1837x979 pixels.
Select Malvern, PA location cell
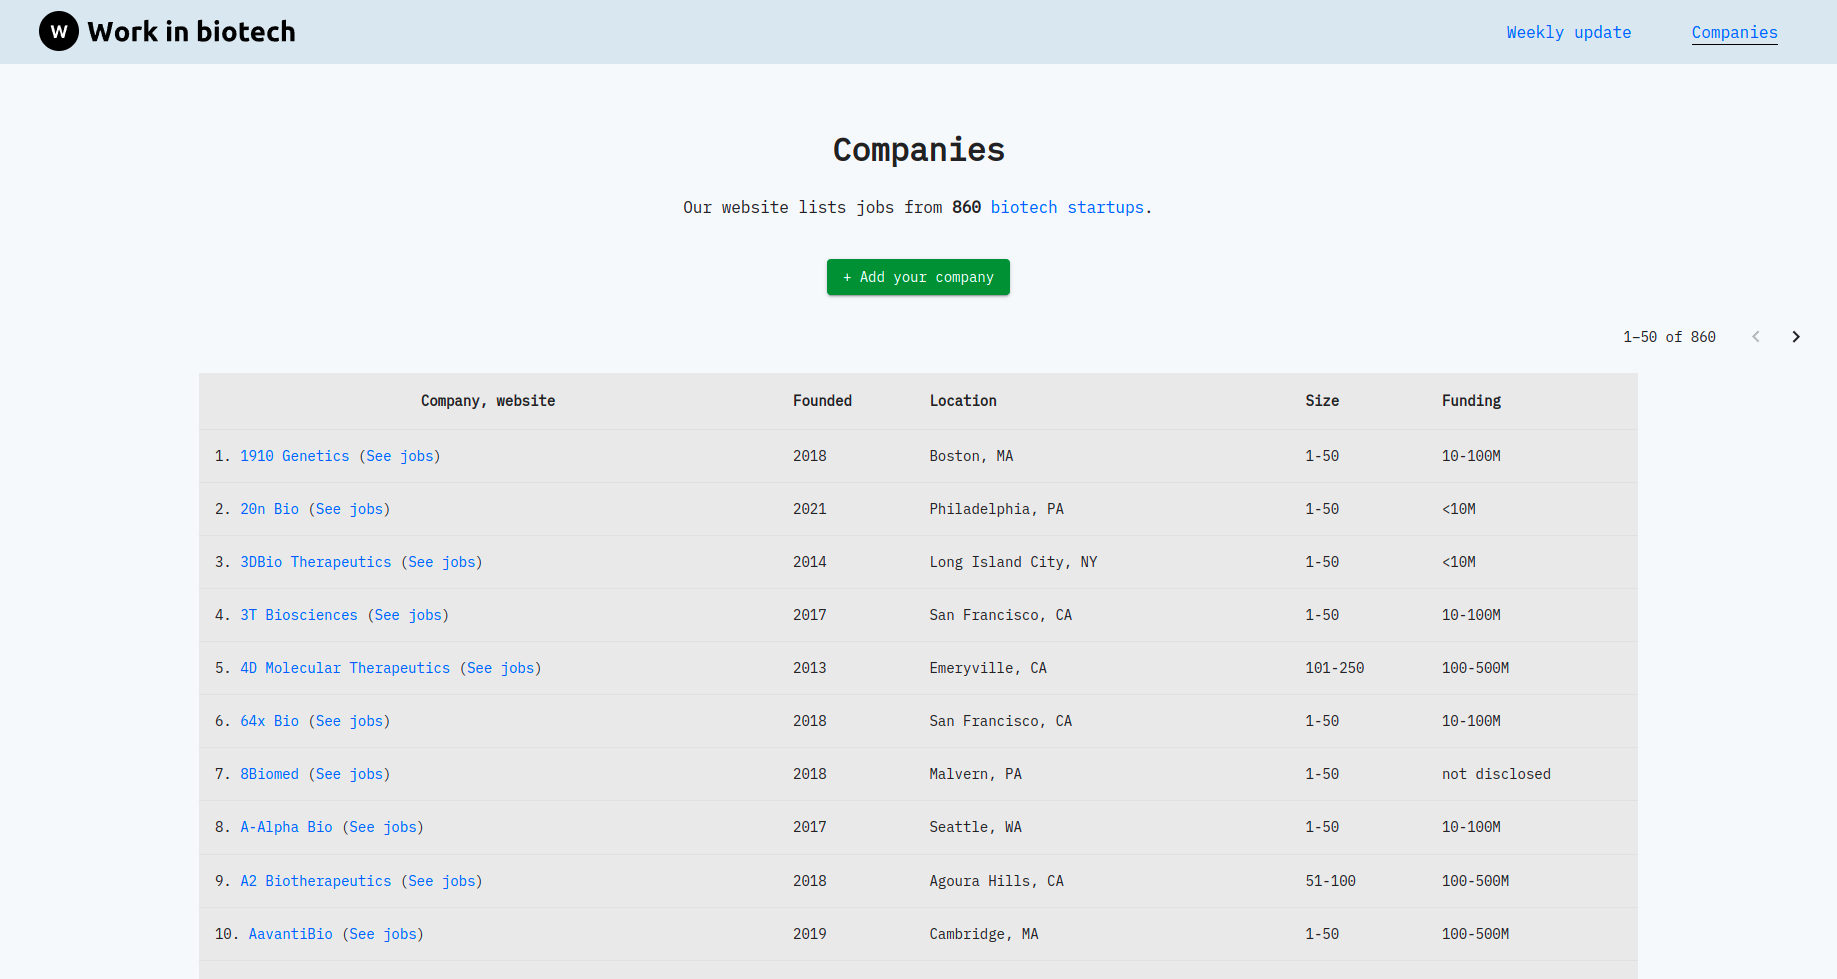tap(975, 774)
